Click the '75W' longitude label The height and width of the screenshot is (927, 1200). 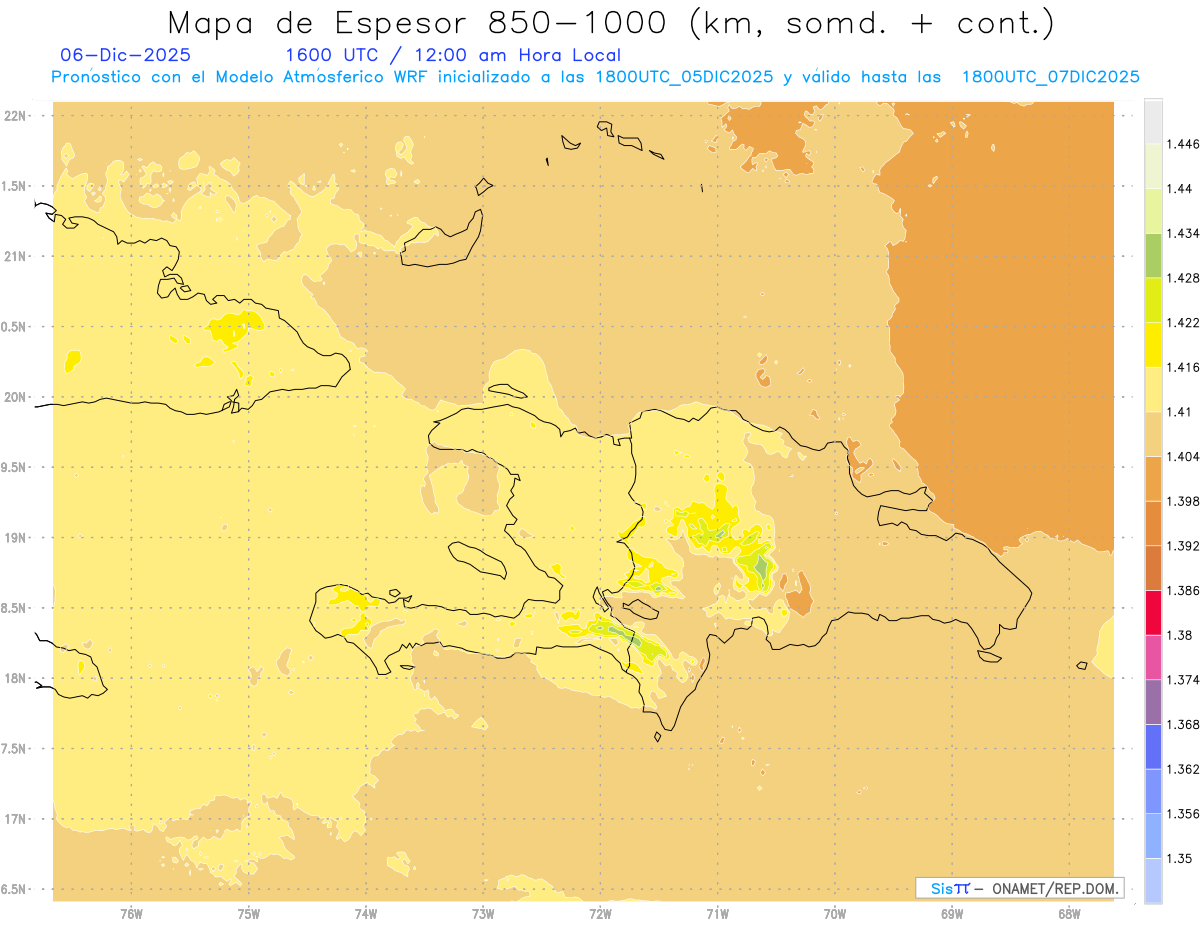(249, 913)
